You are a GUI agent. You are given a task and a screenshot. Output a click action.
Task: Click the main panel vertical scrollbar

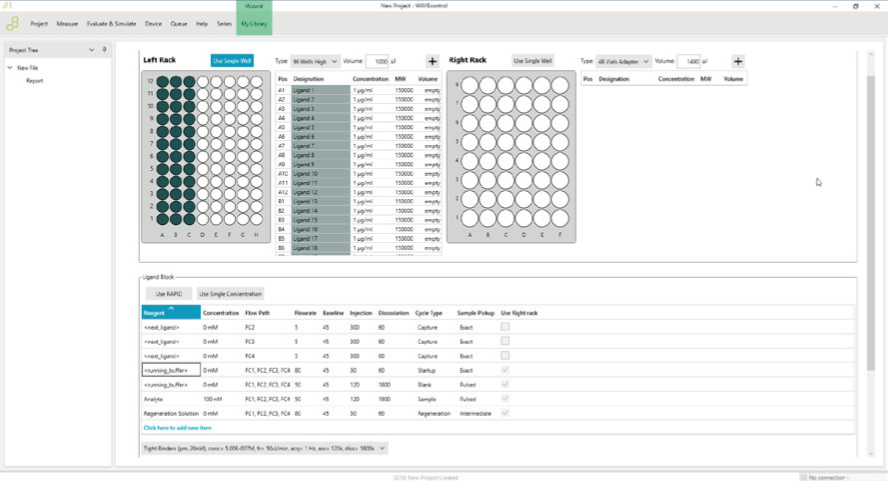pyautogui.click(x=870, y=221)
